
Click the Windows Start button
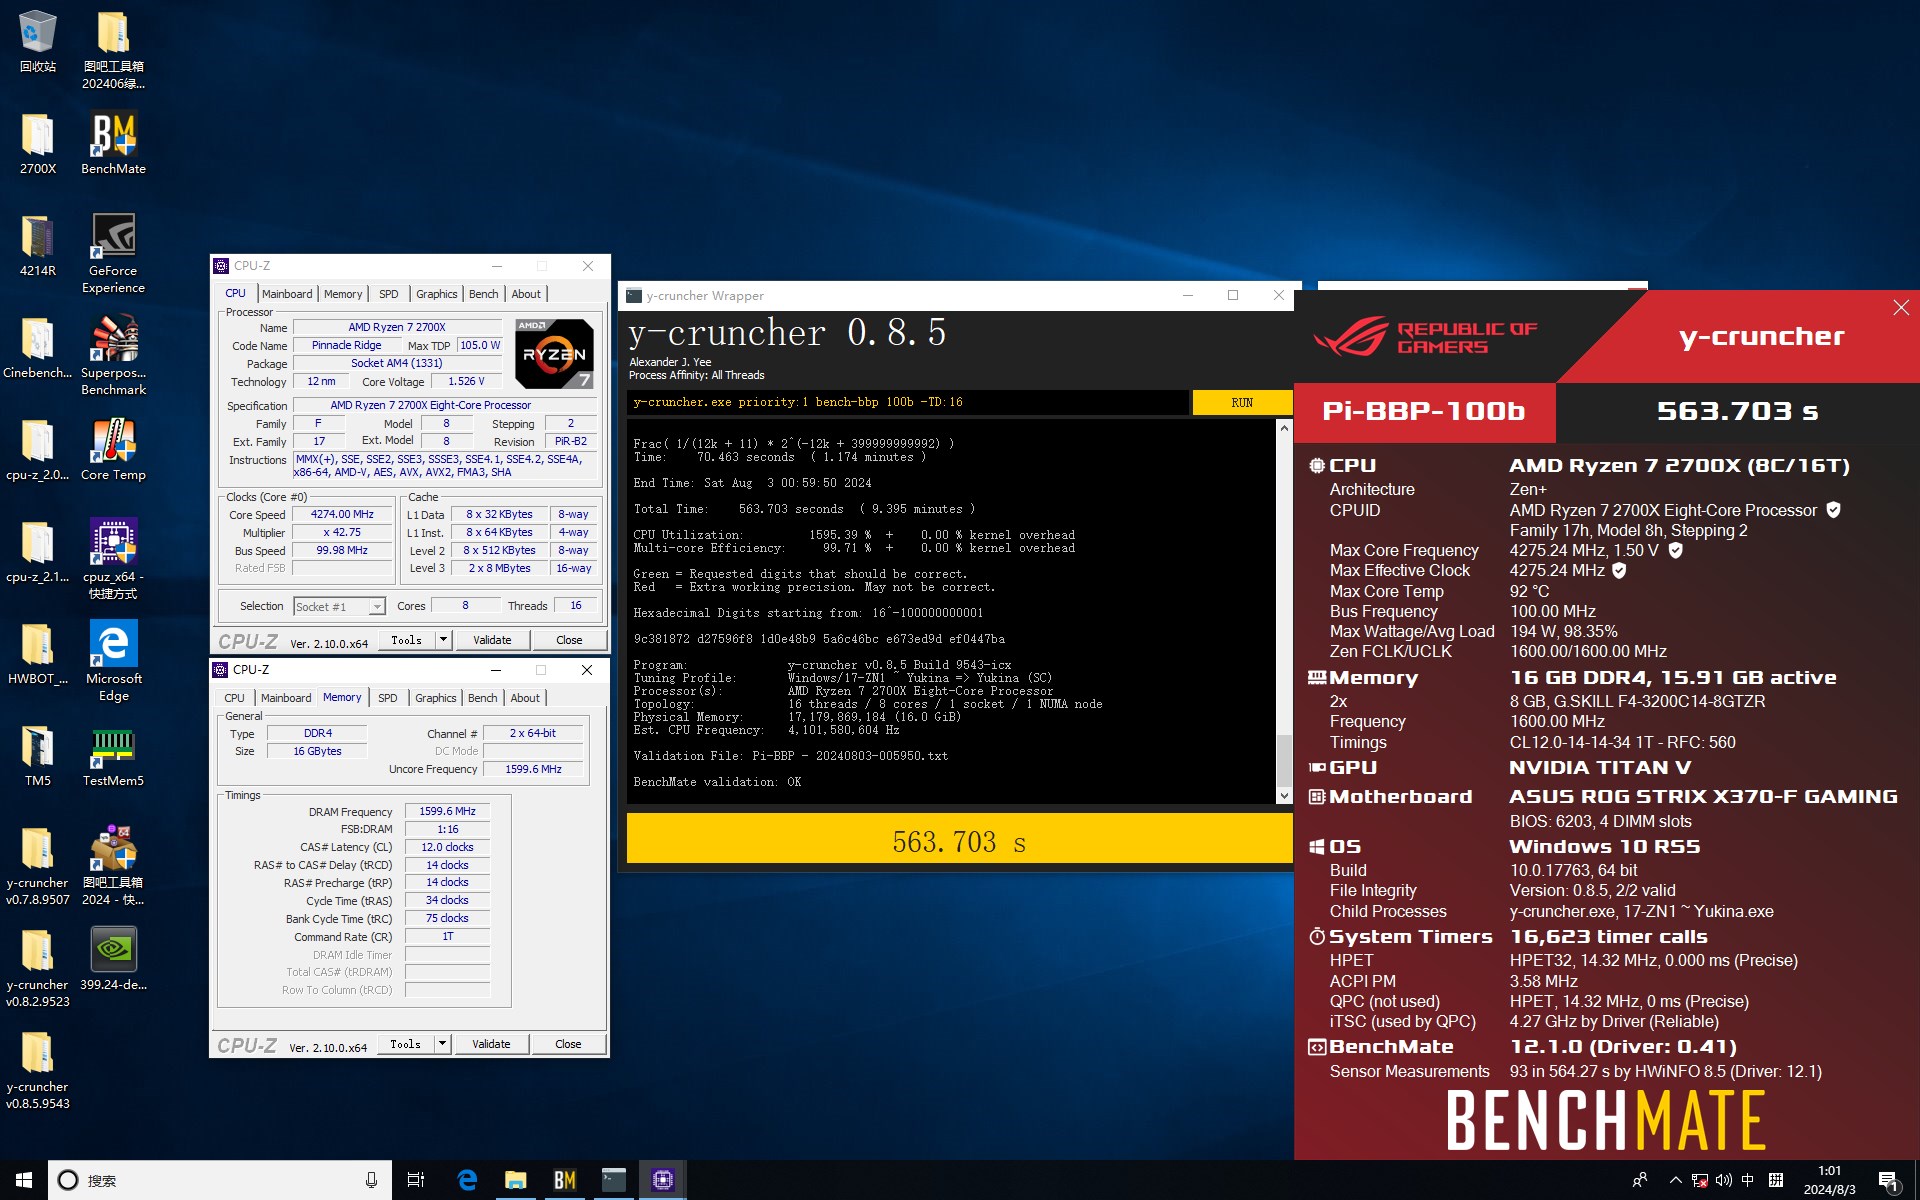pyautogui.click(x=24, y=1180)
